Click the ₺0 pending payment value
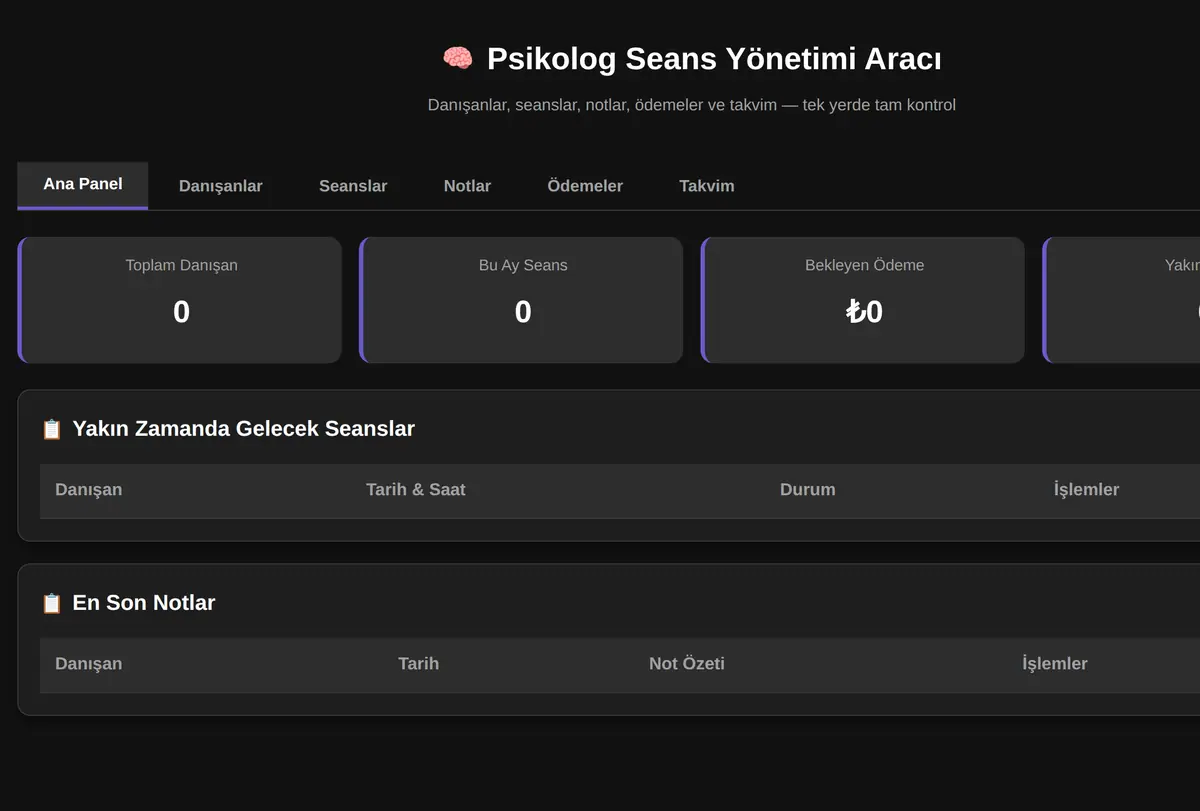1200x811 pixels. tap(864, 312)
